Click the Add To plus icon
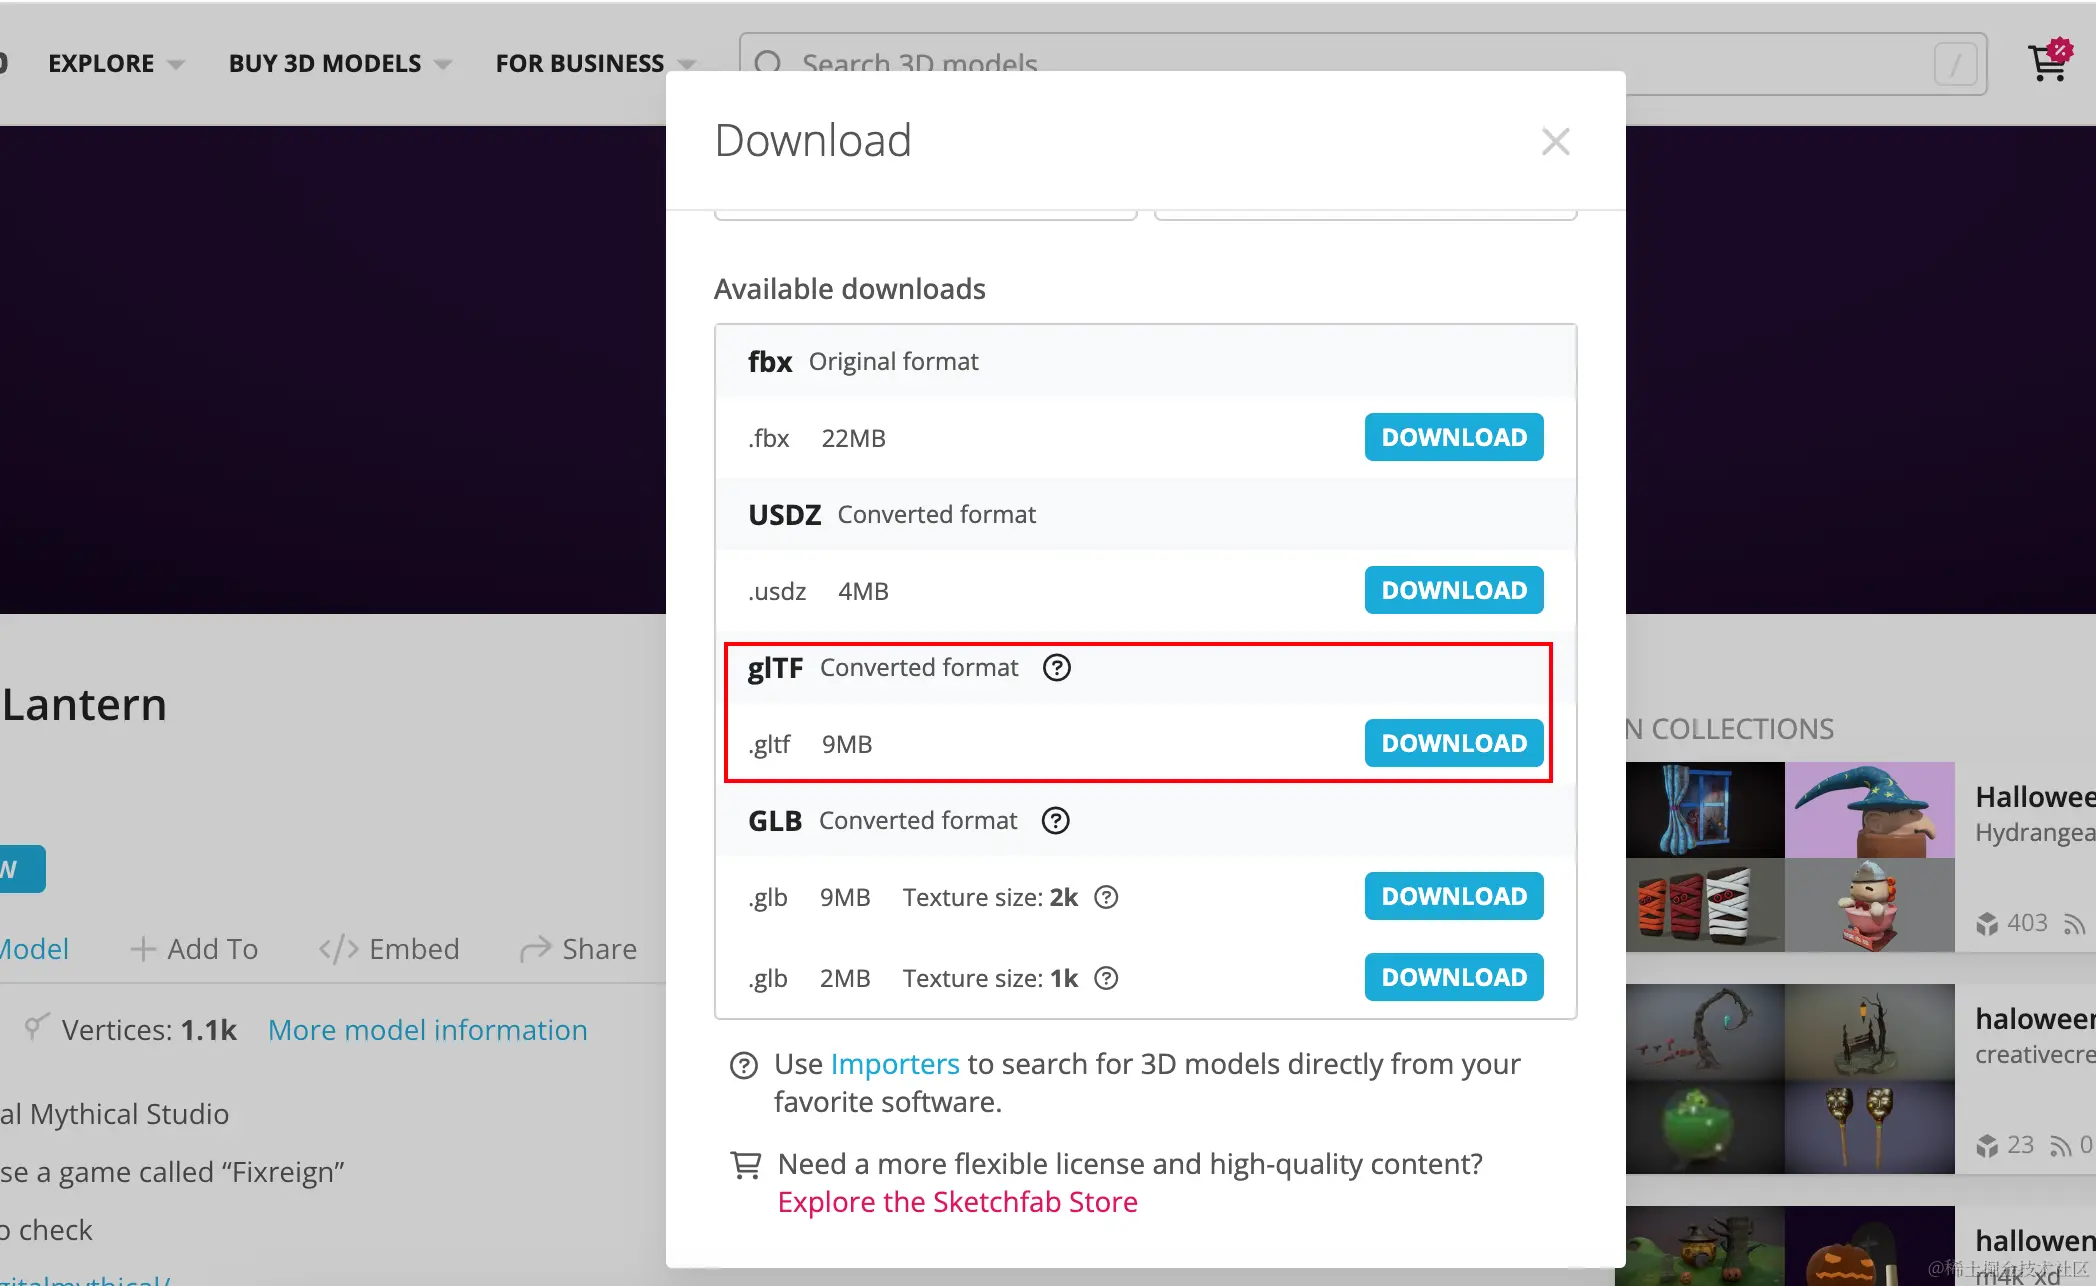Viewport: 2096px width, 1286px height. coord(143,948)
